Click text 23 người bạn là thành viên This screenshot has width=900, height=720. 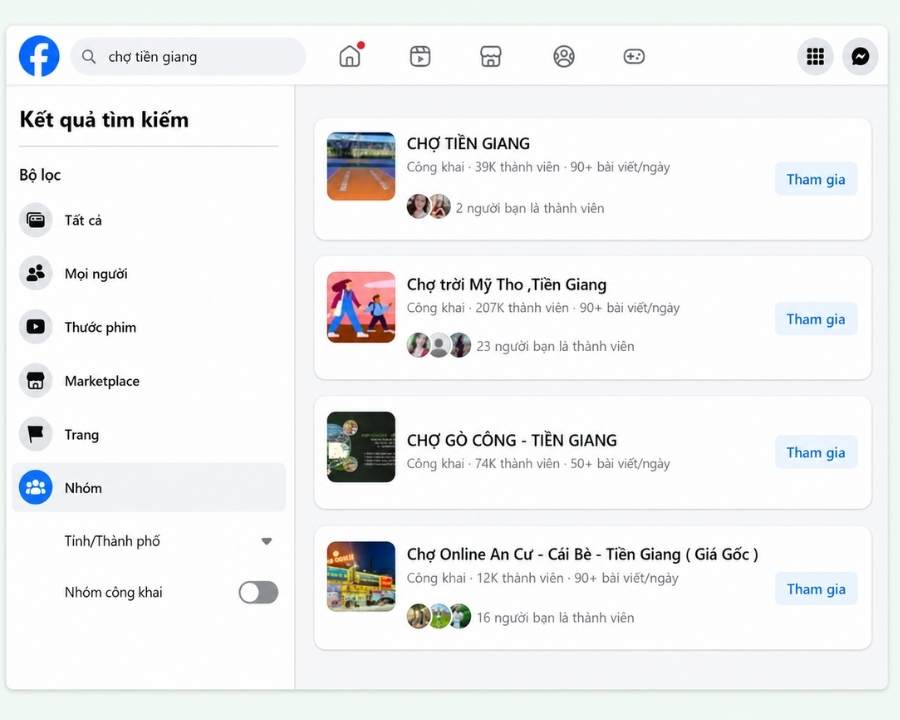coord(555,346)
